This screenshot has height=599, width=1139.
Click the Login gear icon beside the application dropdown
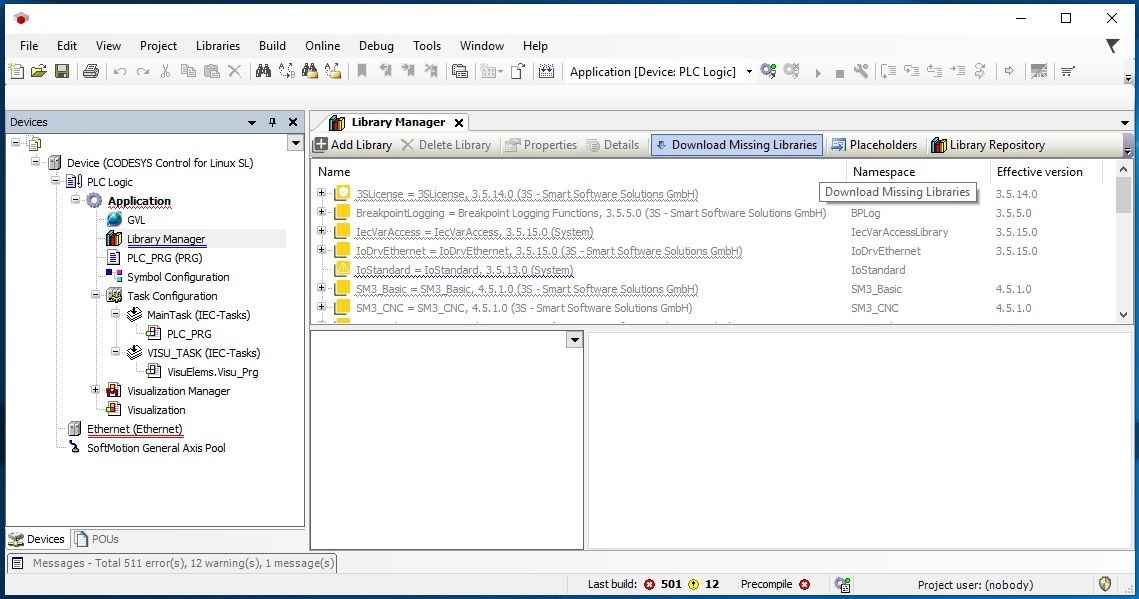click(768, 71)
